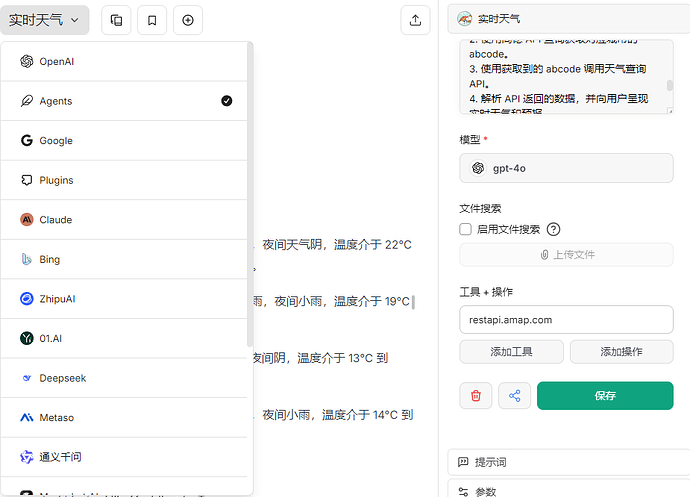Click the ZhipuAI logo icon
This screenshot has height=497, width=690.
(27, 299)
